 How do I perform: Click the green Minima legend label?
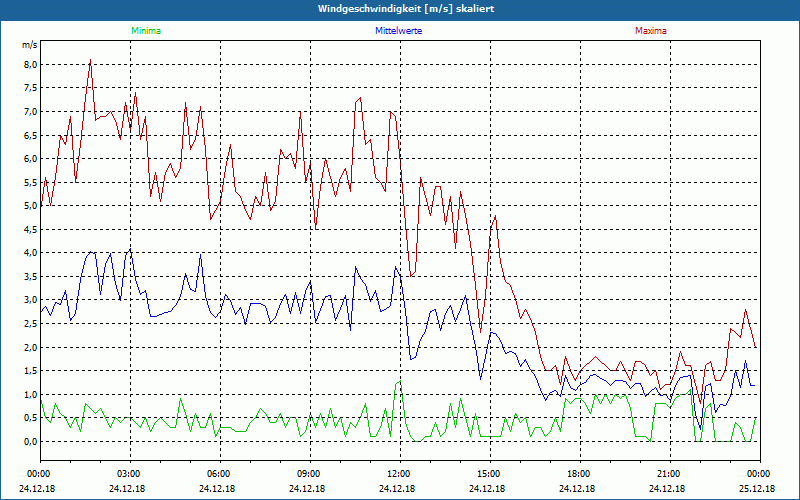click(x=146, y=31)
